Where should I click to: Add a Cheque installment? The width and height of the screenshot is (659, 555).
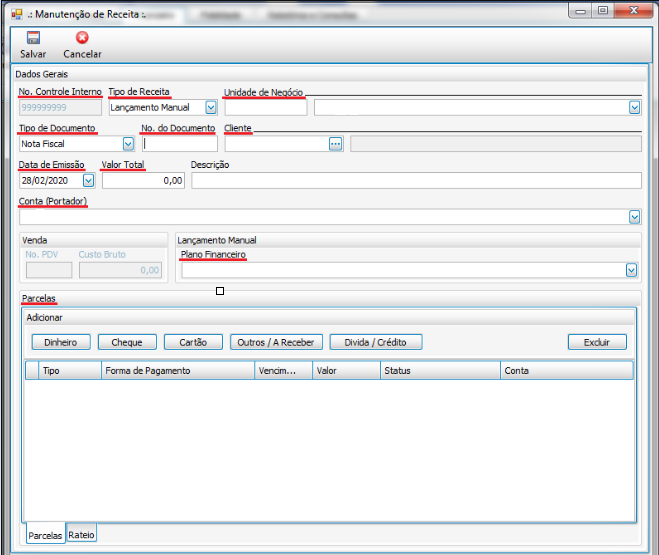coord(127,342)
